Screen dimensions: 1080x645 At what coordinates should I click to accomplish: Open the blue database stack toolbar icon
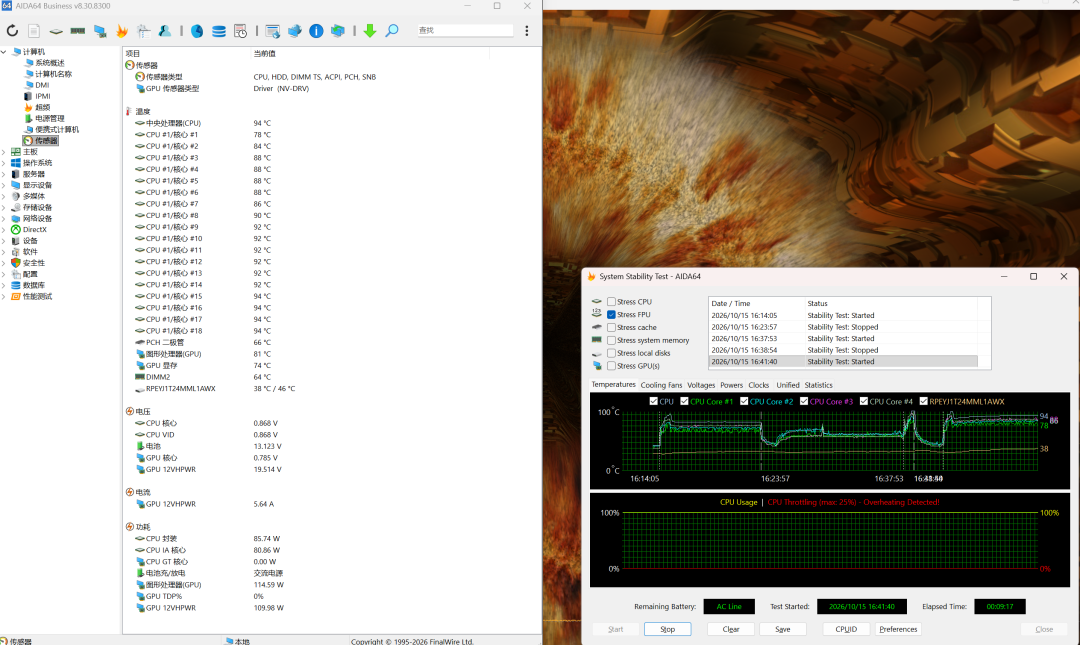(x=219, y=30)
